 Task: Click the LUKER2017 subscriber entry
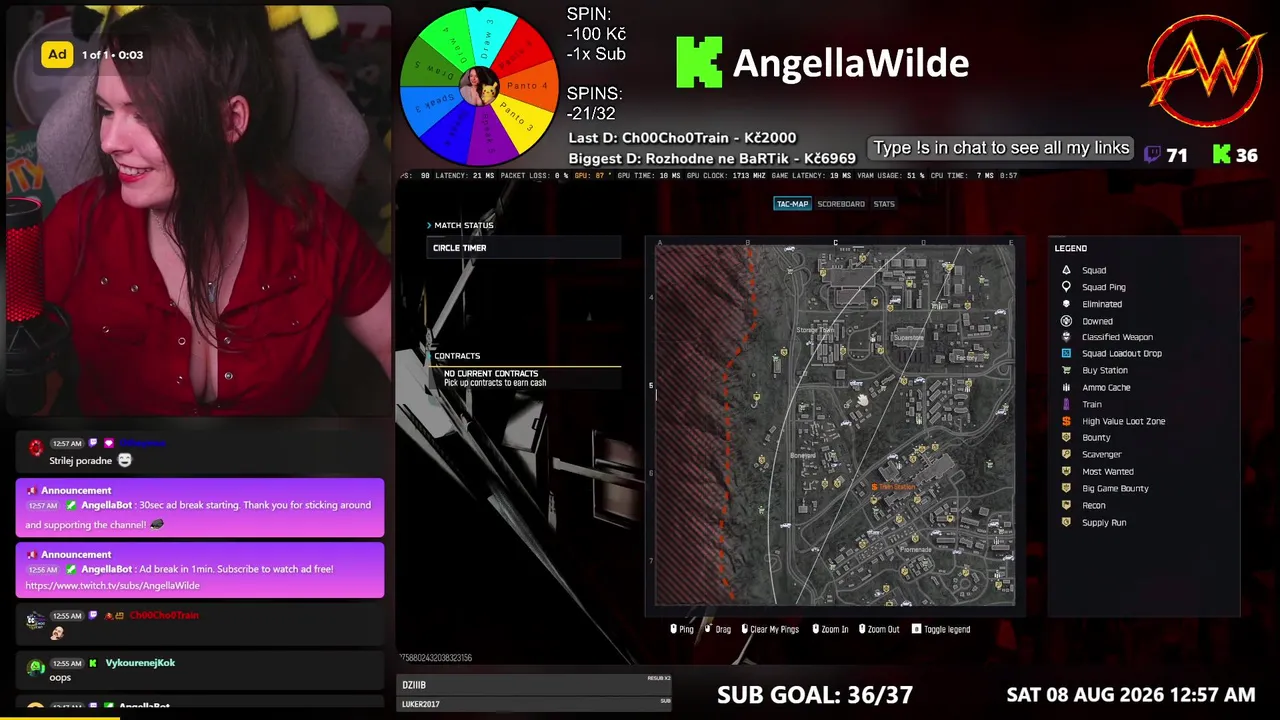(535, 704)
